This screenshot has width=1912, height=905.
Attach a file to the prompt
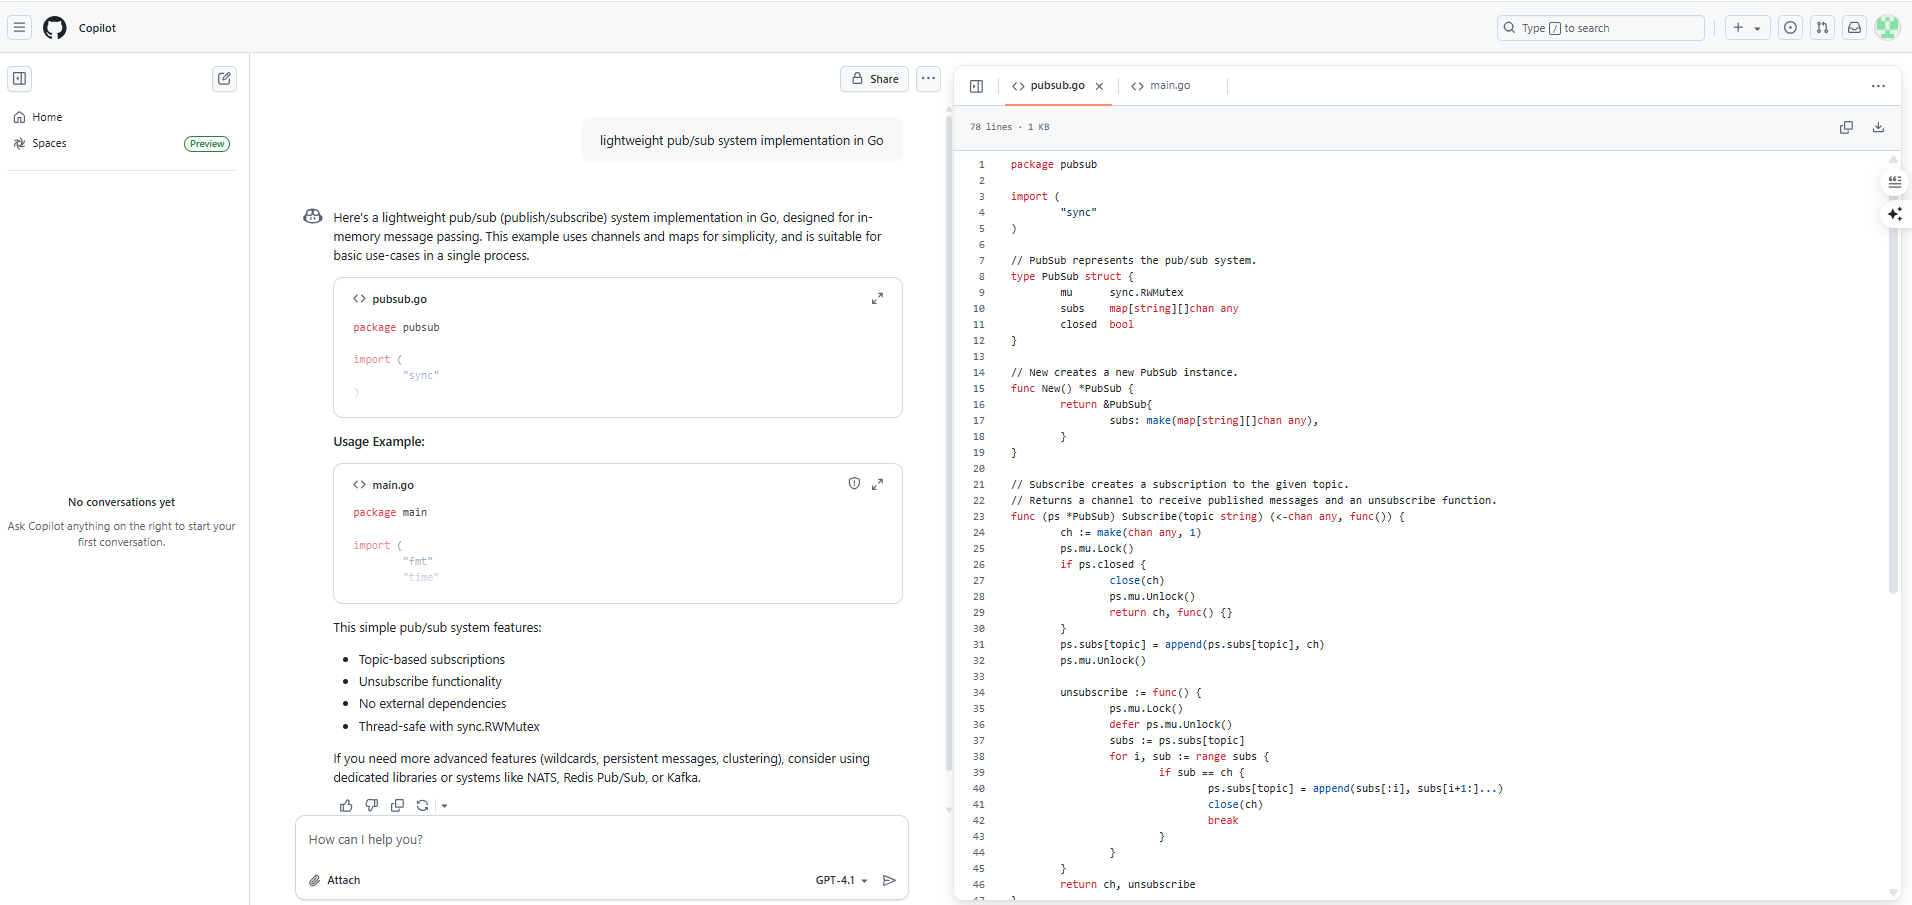click(335, 880)
